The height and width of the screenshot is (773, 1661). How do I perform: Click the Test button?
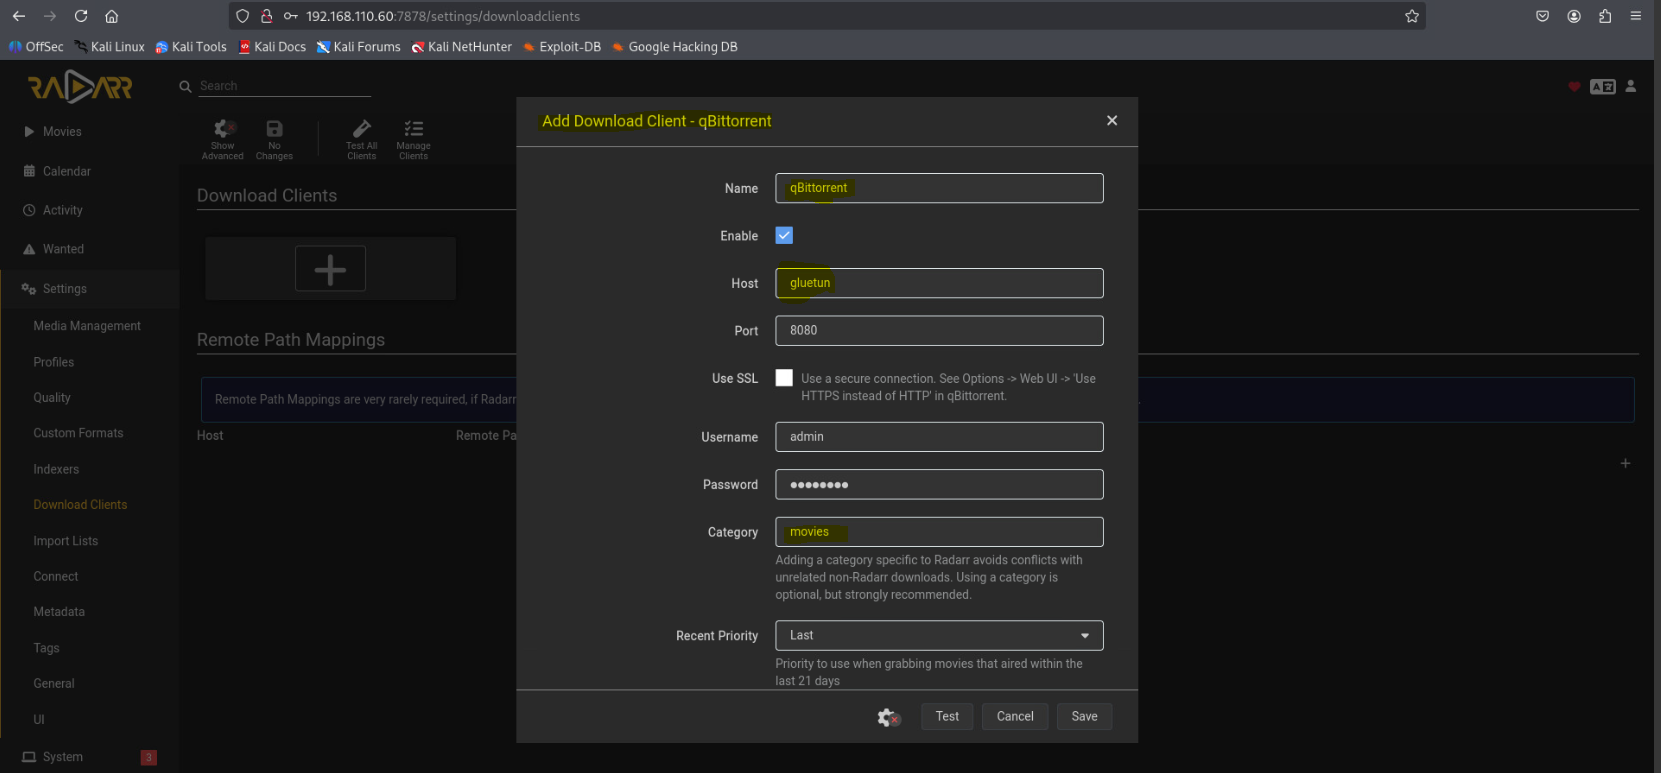click(x=946, y=717)
